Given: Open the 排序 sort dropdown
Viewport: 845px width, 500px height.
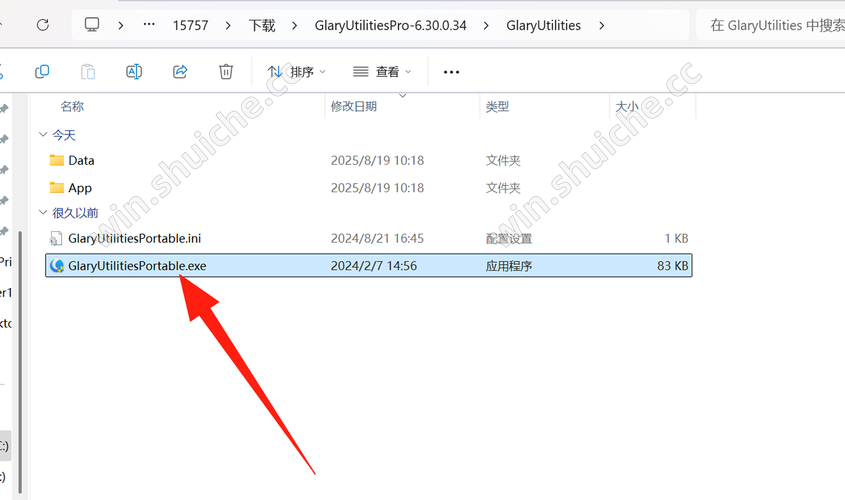Looking at the screenshot, I should (296, 72).
